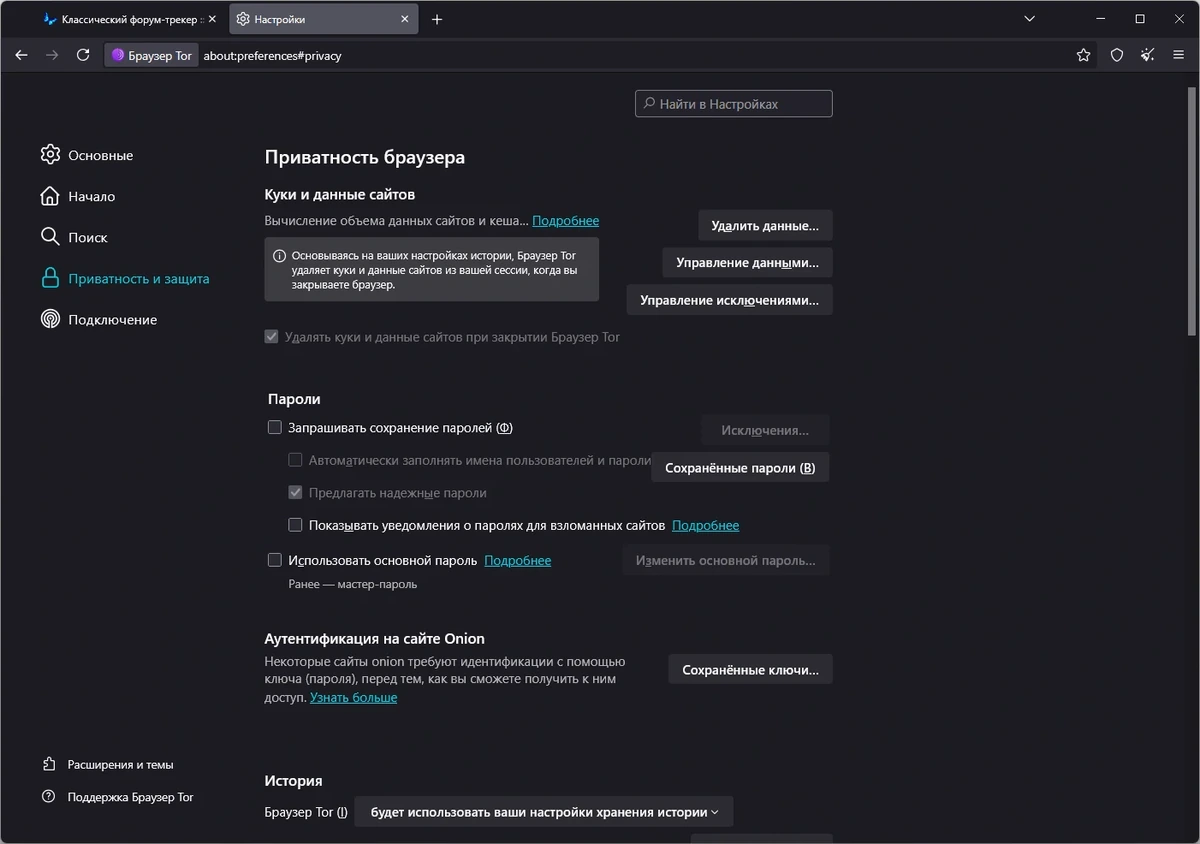The height and width of the screenshot is (844, 1200).
Task: Open the Основные settings category
Action: tap(100, 155)
